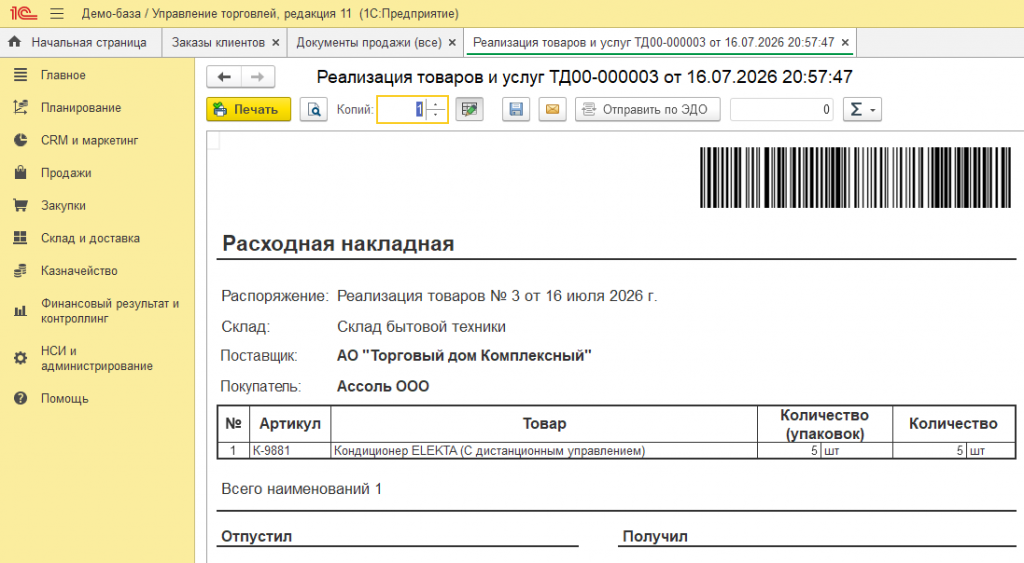The width and height of the screenshot is (1024, 563).
Task: Click the Печать button
Action: pos(249,110)
